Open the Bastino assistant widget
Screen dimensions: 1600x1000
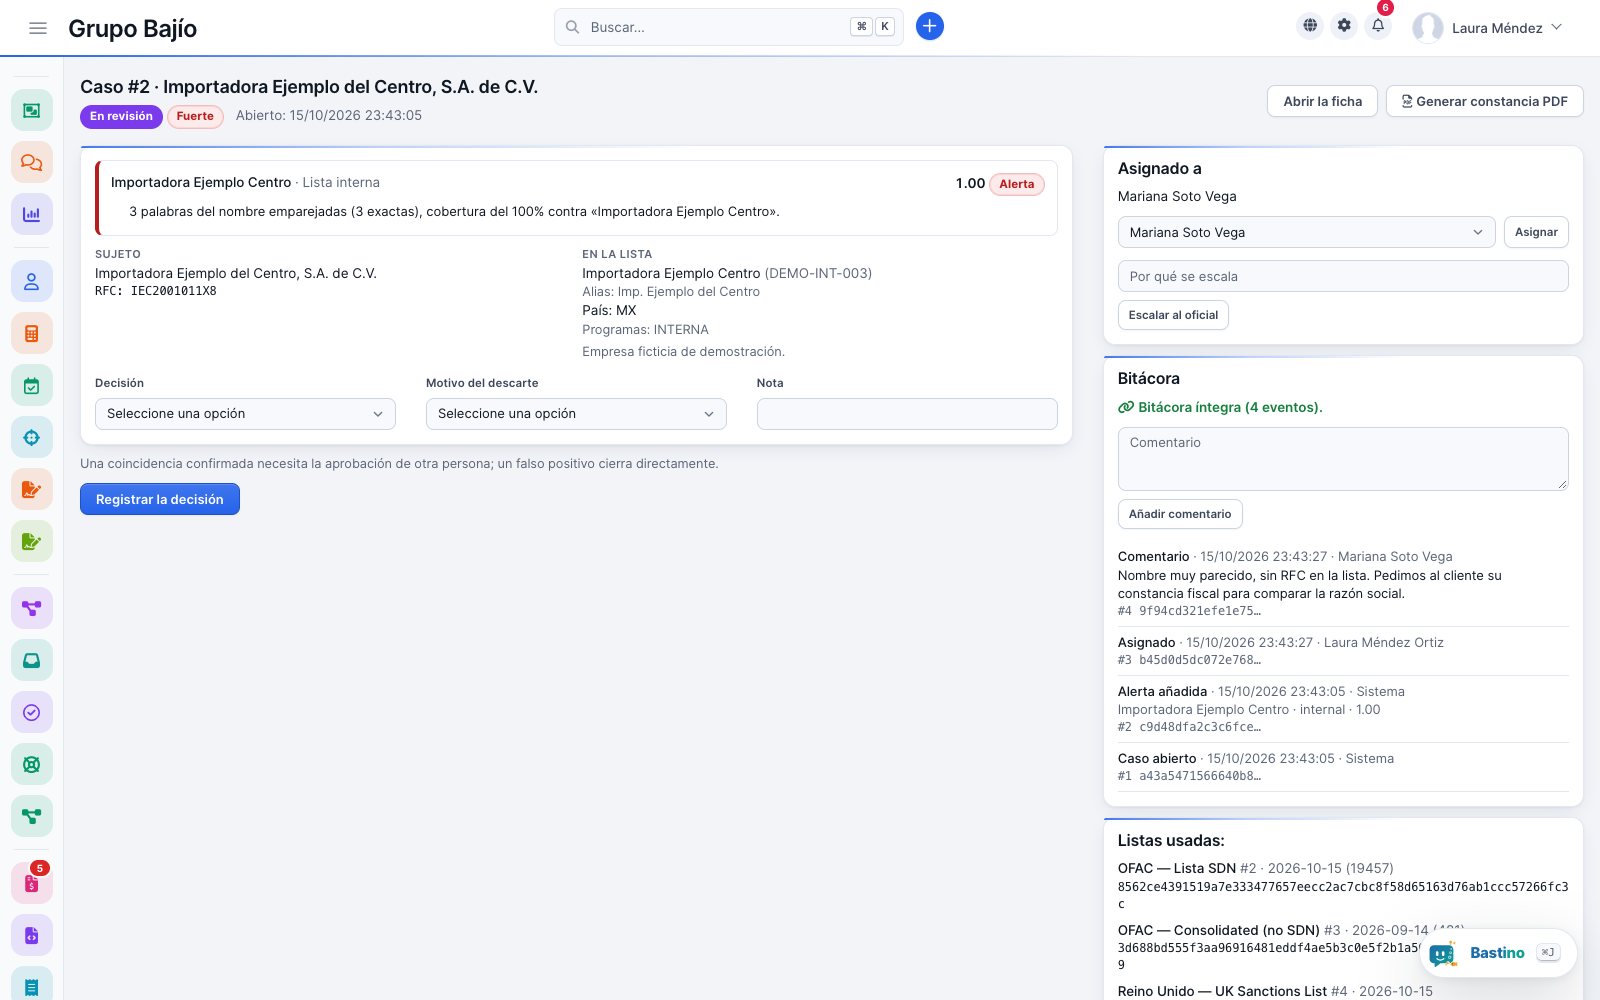(1498, 953)
